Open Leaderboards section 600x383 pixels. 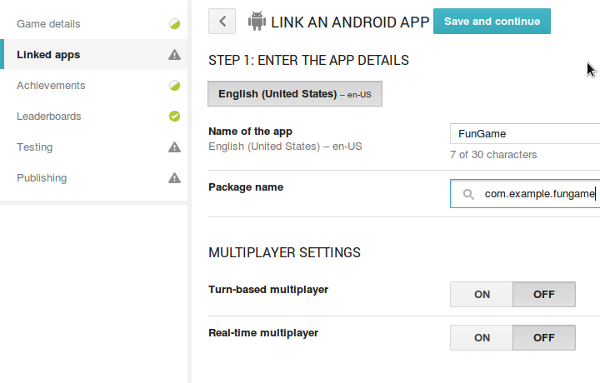coord(94,116)
